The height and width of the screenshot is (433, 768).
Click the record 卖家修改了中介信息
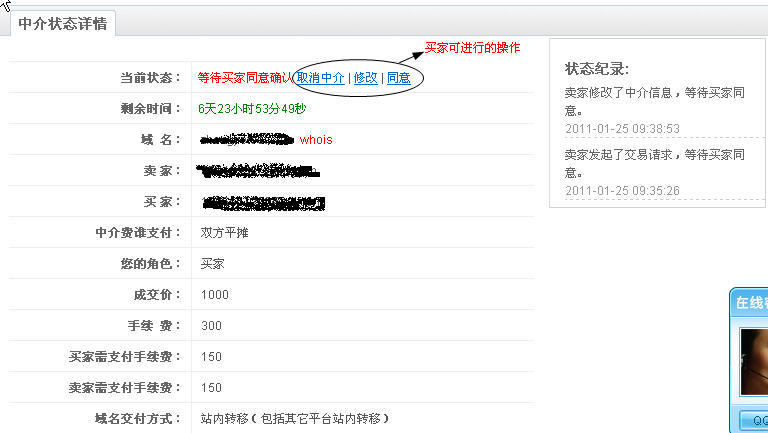click(x=655, y=101)
